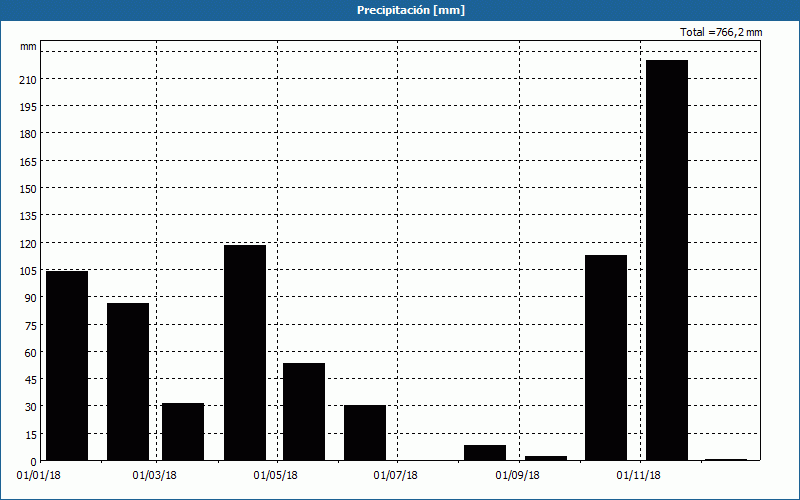Click the 60 y-axis value

(31, 353)
